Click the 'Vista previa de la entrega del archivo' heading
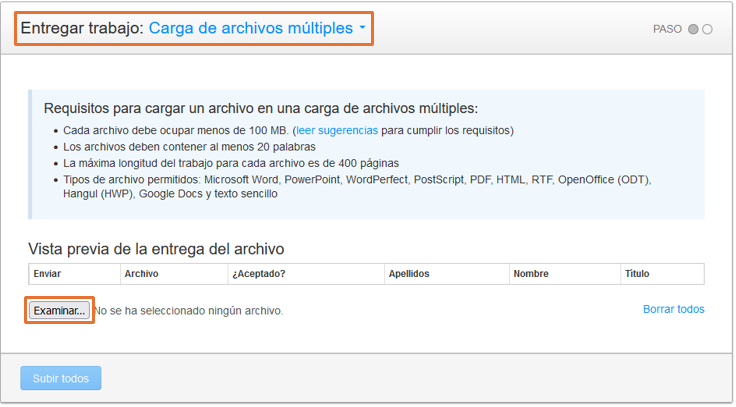The height and width of the screenshot is (407, 736). [156, 249]
